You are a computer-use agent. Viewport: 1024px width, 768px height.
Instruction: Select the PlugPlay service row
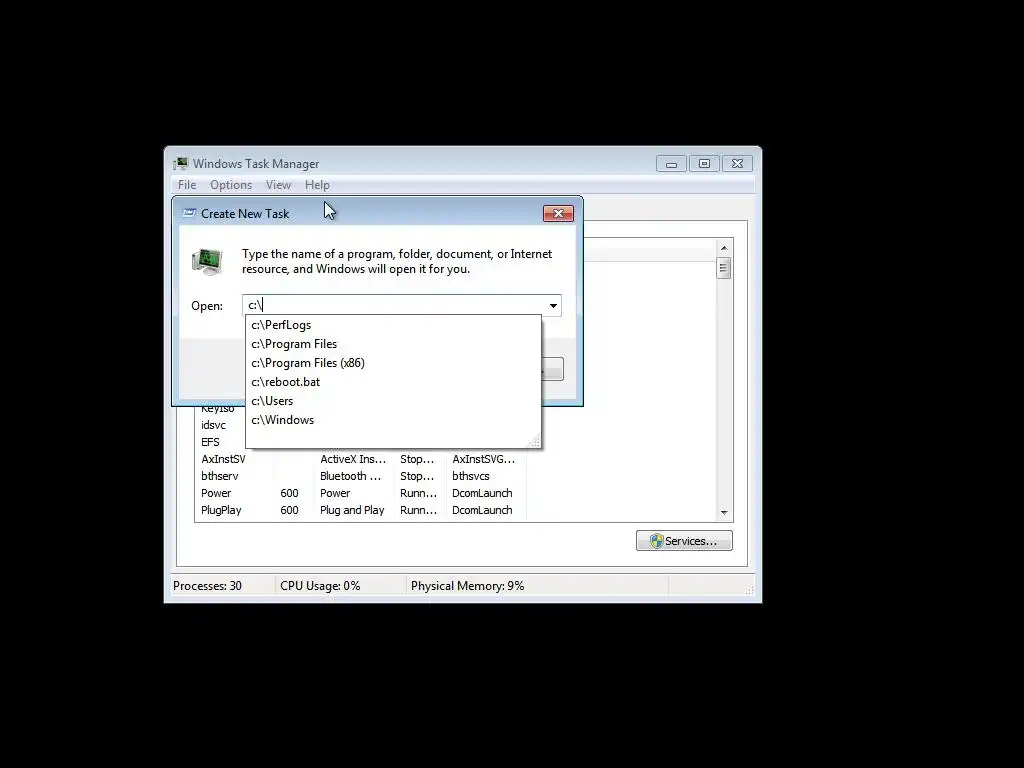(x=360, y=510)
